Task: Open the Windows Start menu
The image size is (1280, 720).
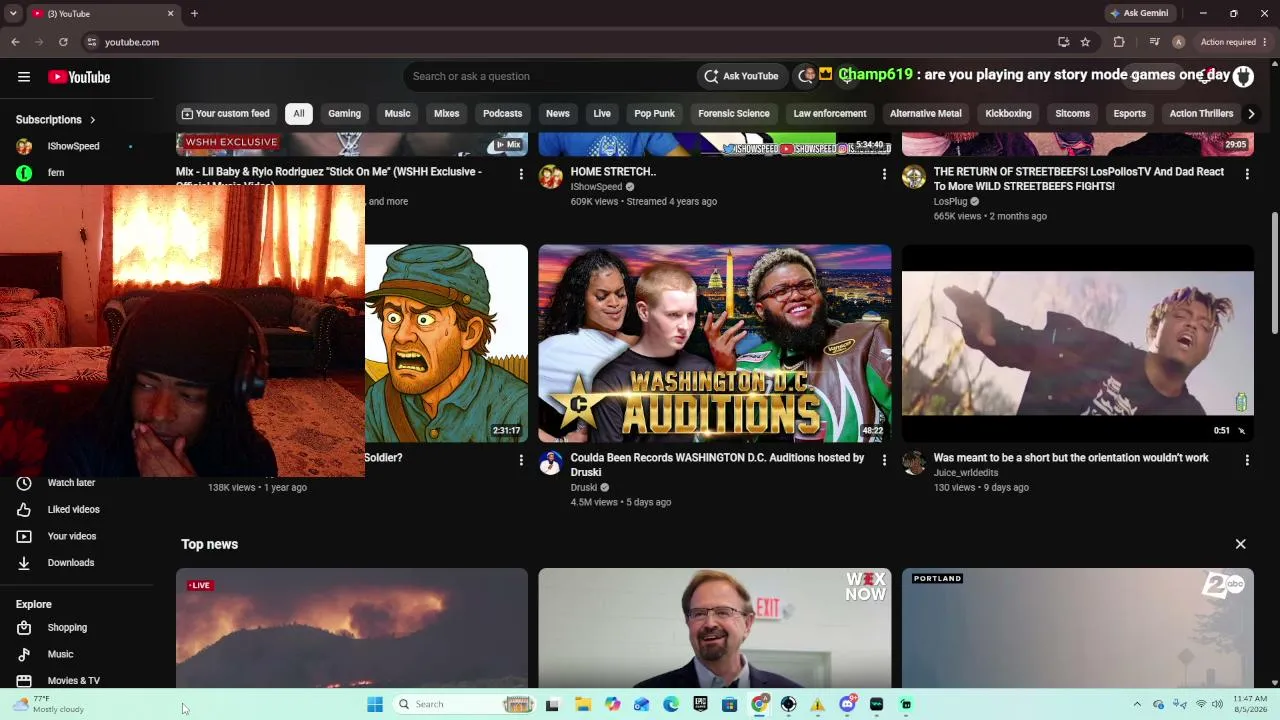Action: point(375,705)
